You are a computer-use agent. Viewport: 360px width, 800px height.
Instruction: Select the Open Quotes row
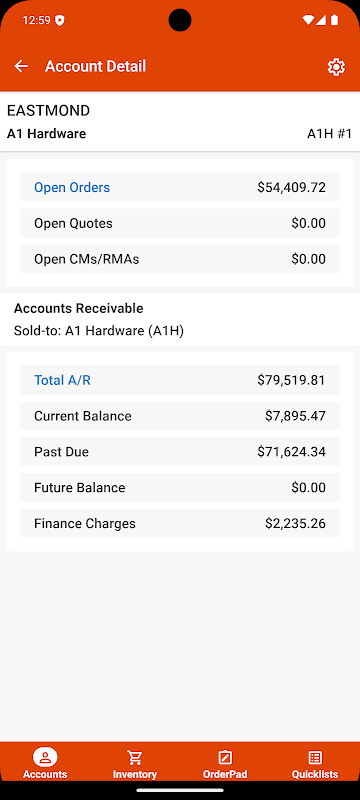180,223
